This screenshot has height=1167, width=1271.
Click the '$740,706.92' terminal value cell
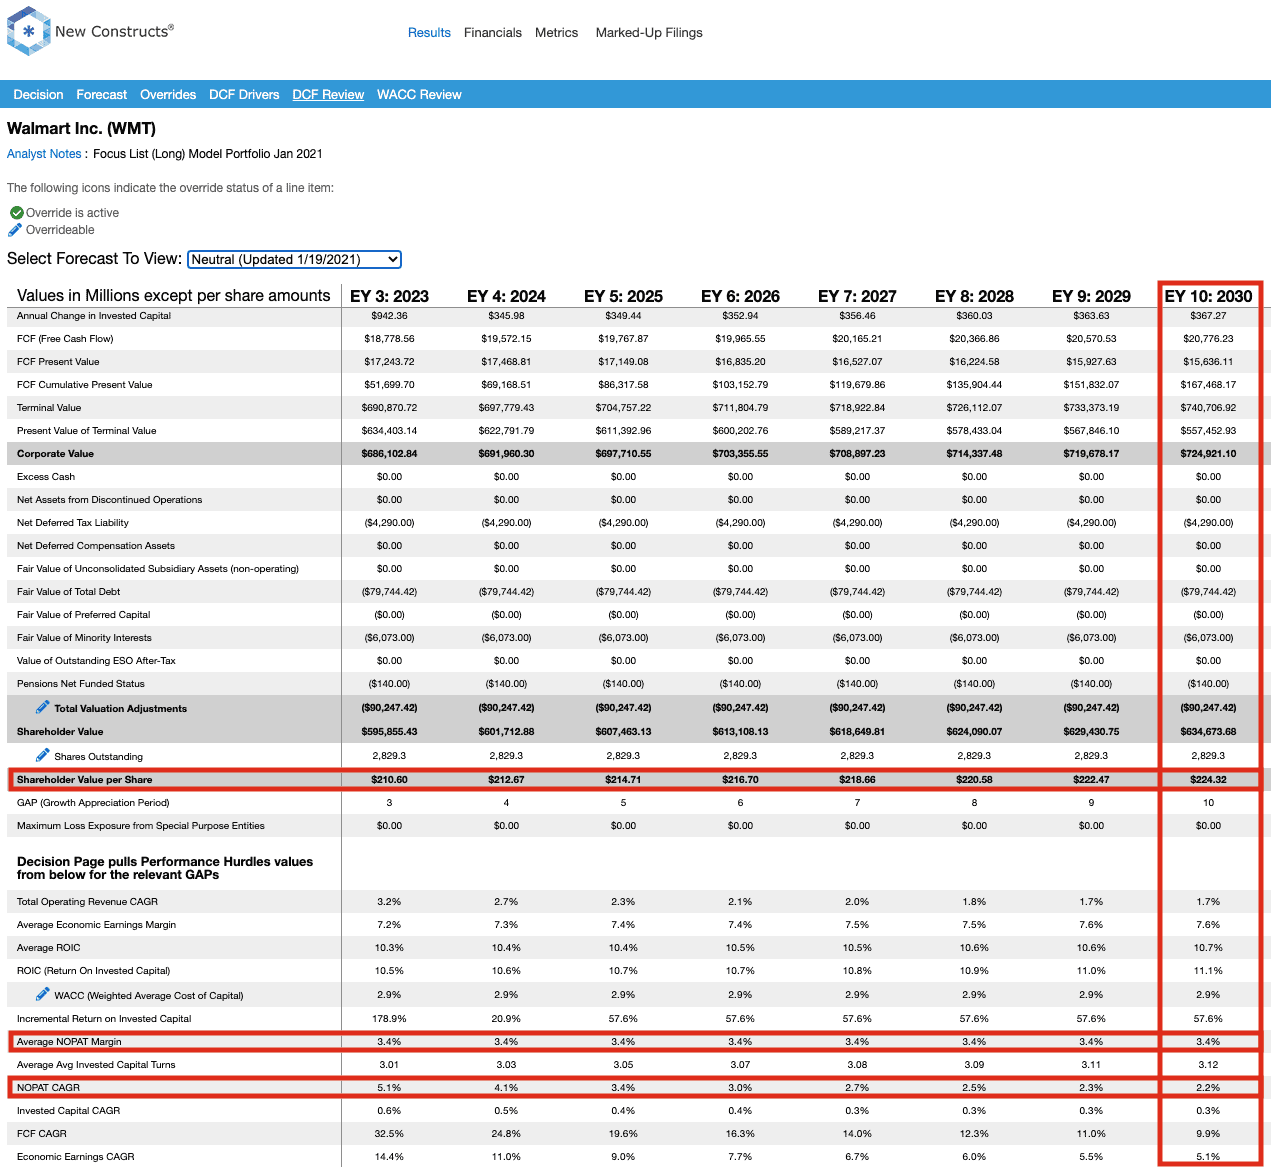[1208, 408]
